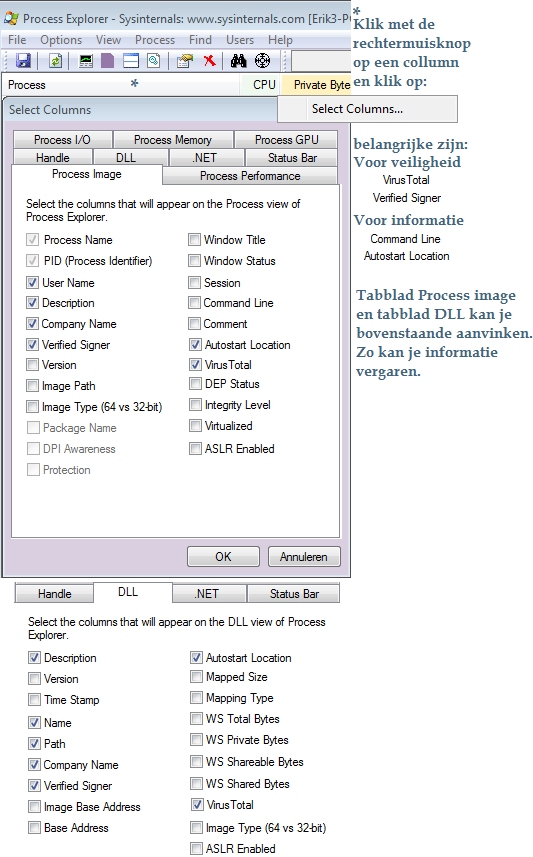
Task: Click the Process column header
Action: pyautogui.click(x=121, y=85)
